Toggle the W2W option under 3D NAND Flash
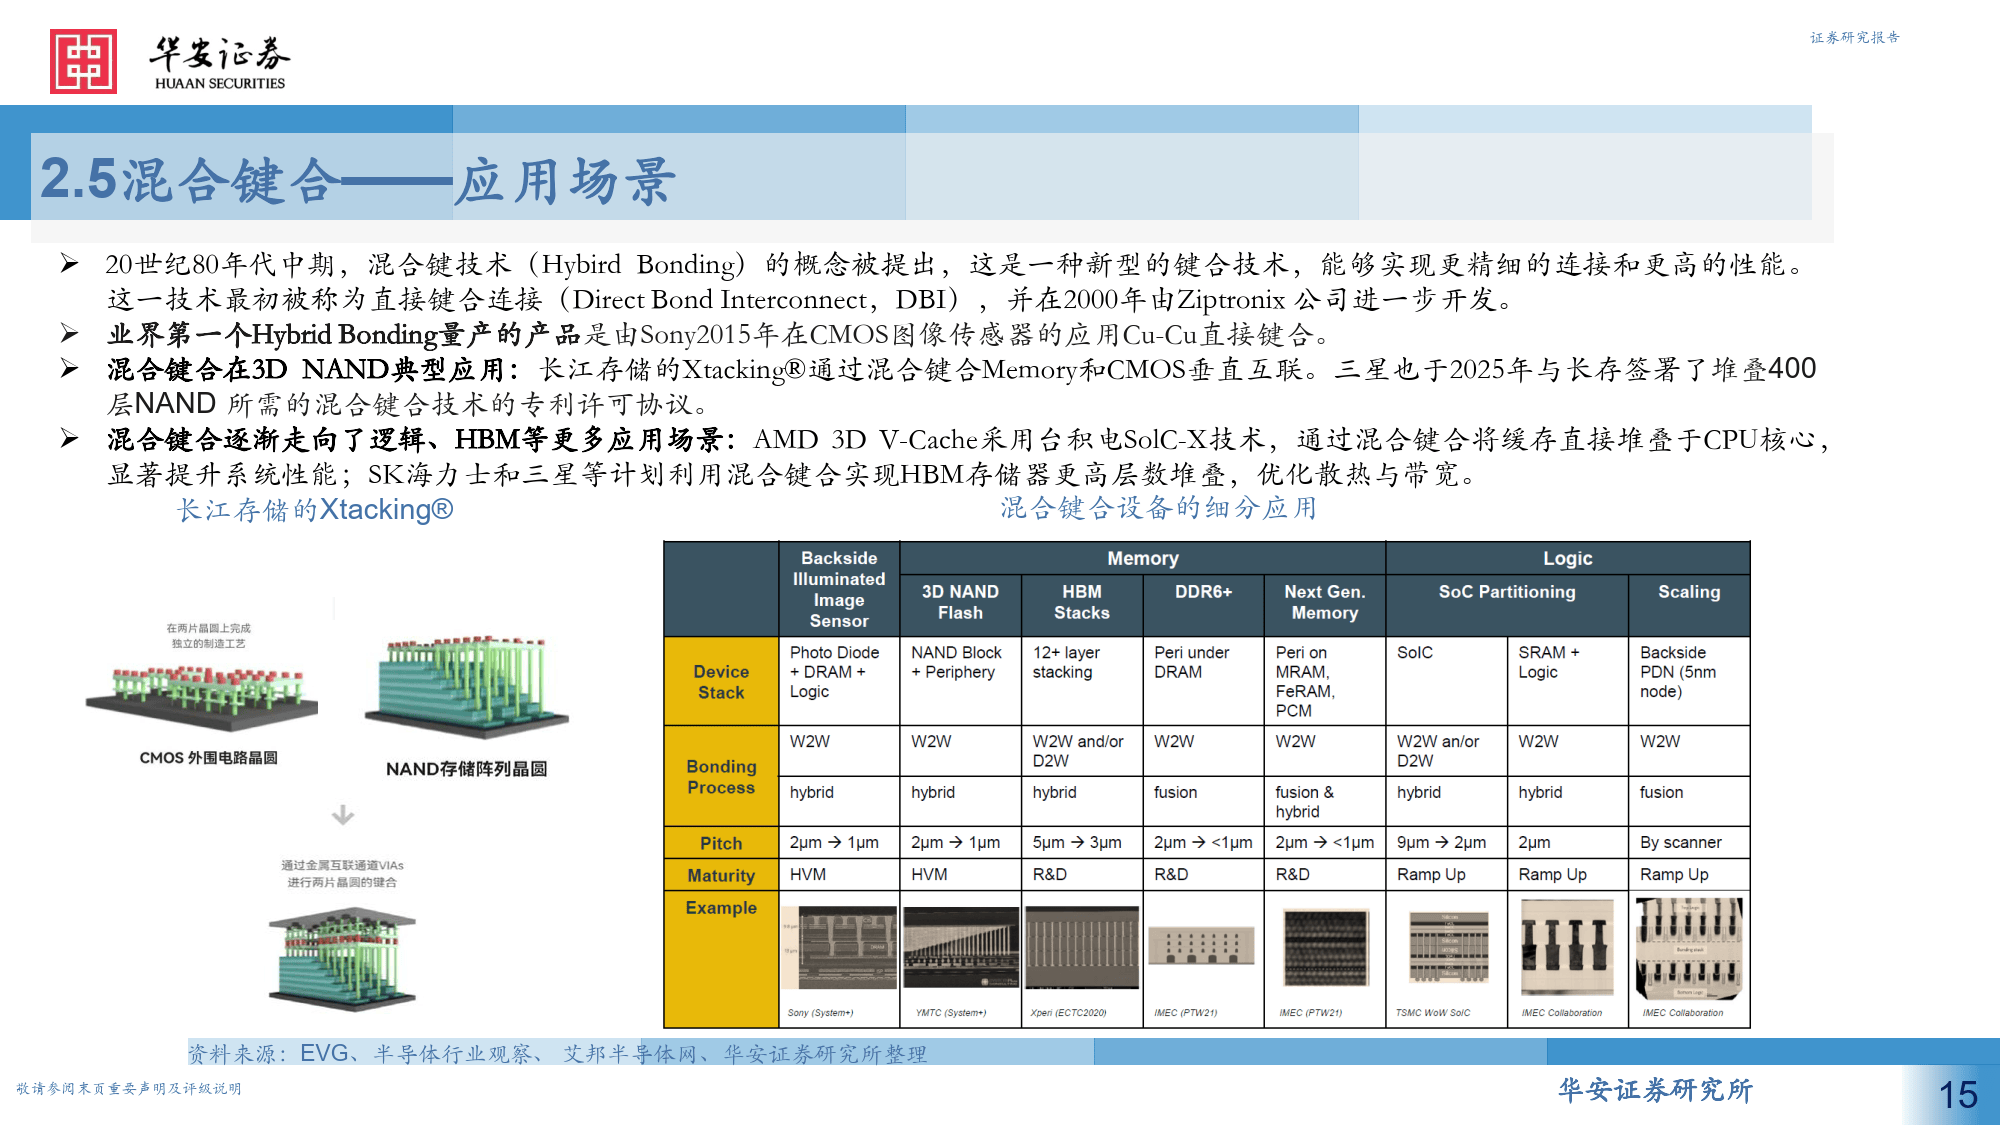2000x1125 pixels. click(x=928, y=741)
